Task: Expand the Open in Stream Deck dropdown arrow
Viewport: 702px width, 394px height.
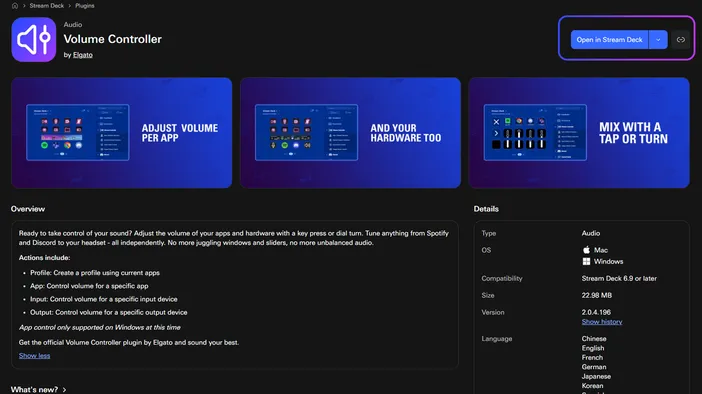Action: 658,40
